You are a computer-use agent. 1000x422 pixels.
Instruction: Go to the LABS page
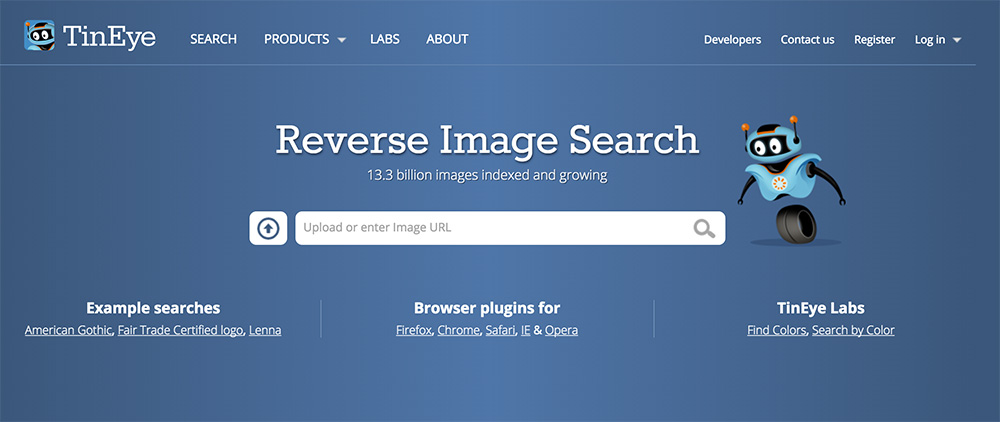tap(385, 39)
